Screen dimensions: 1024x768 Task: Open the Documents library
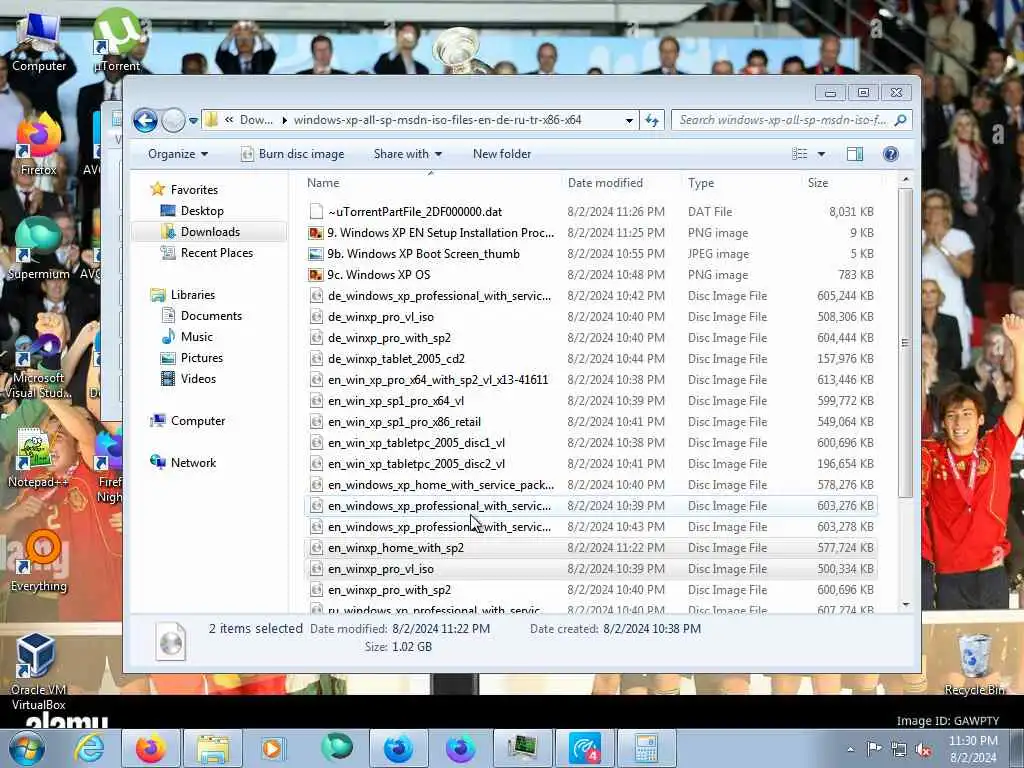pyautogui.click(x=211, y=316)
